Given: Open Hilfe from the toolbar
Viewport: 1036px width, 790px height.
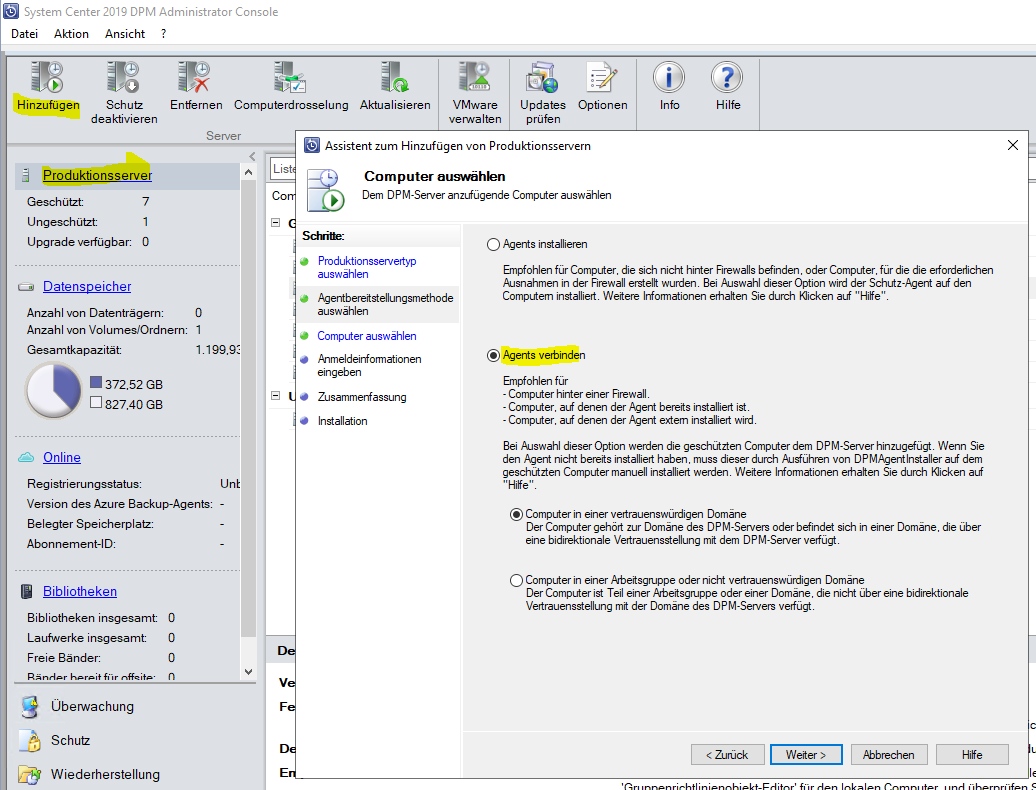Looking at the screenshot, I should (727, 77).
